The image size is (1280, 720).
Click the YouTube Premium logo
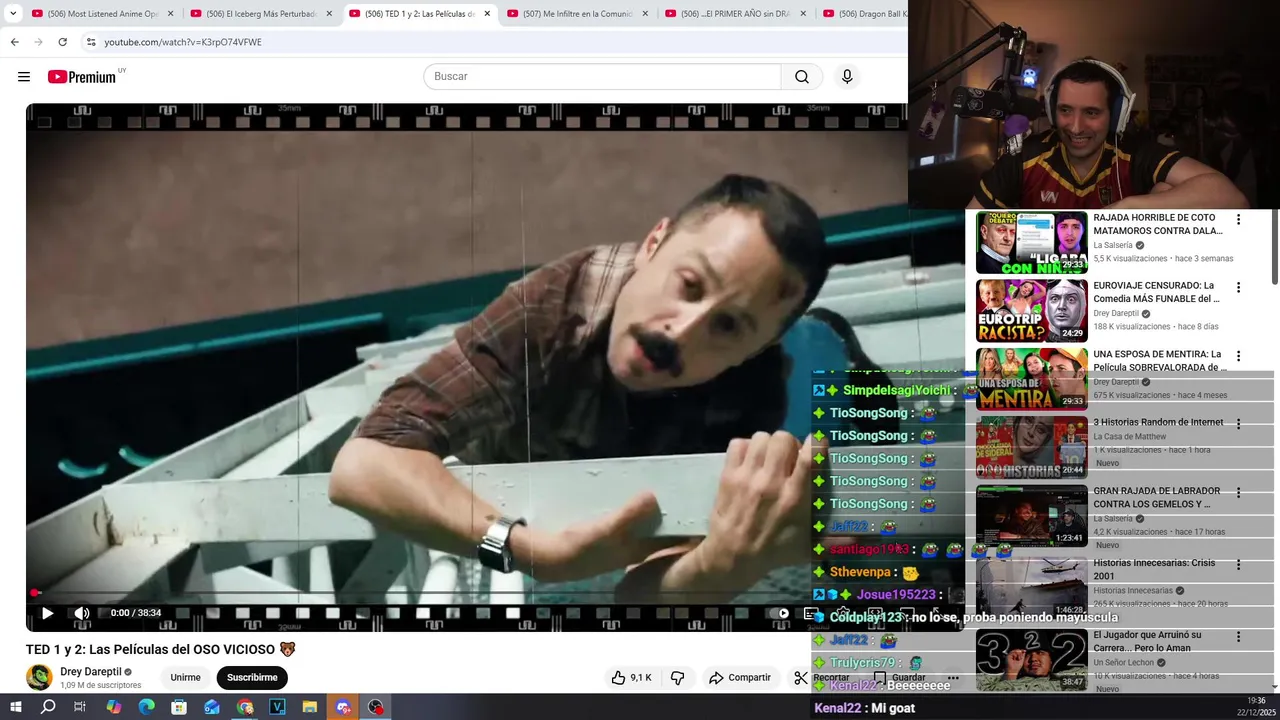coord(82,77)
